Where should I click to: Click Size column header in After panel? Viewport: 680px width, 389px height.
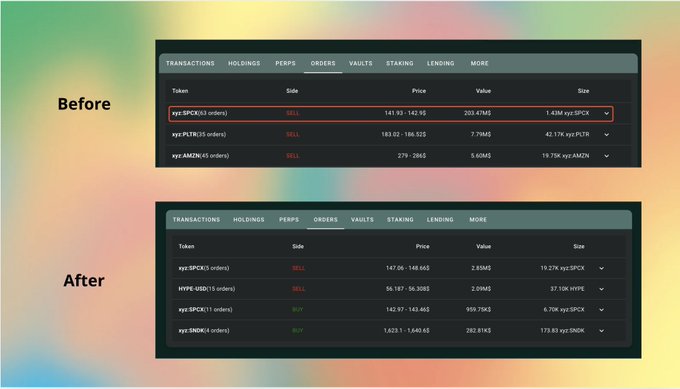tap(579, 246)
